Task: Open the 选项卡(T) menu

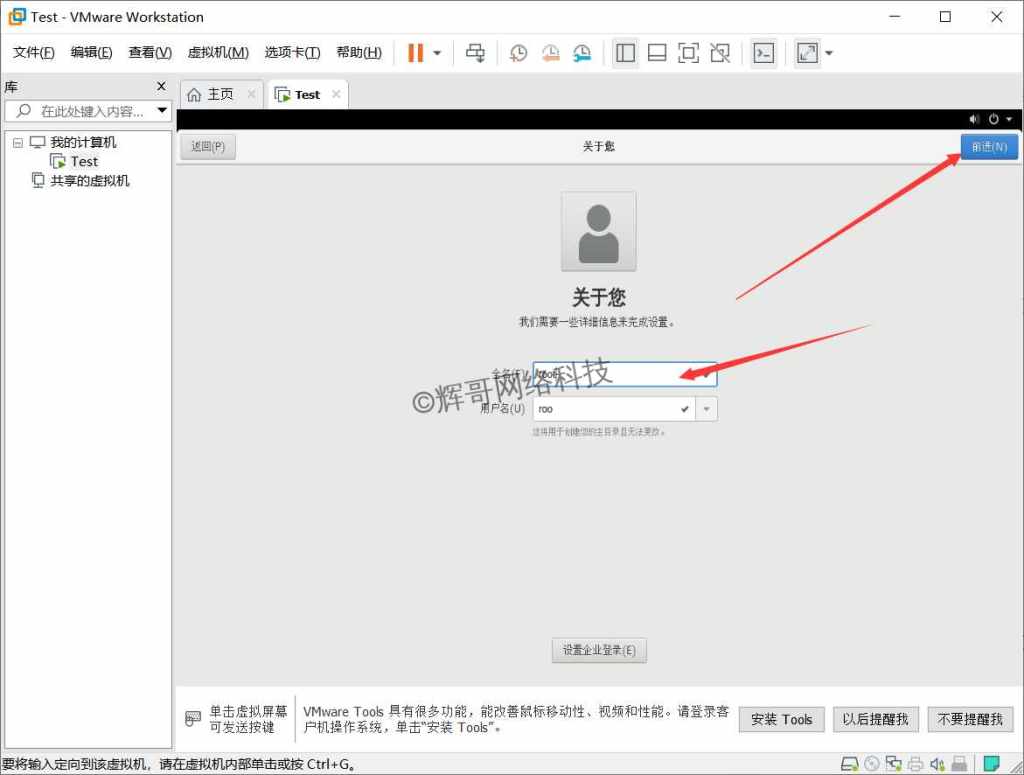Action: (292, 52)
